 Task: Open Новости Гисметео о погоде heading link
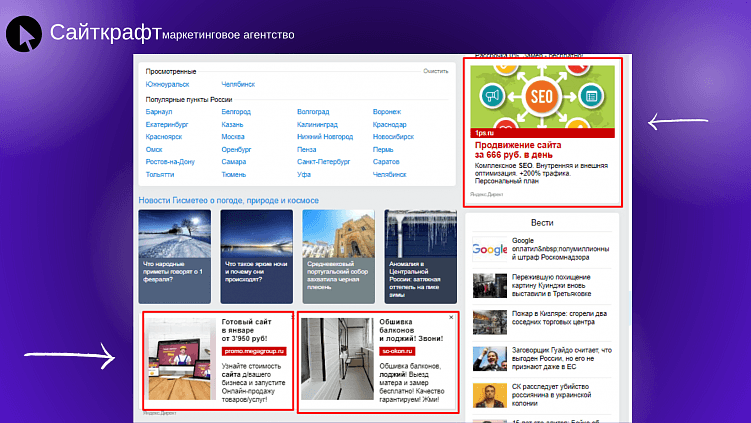pos(228,200)
